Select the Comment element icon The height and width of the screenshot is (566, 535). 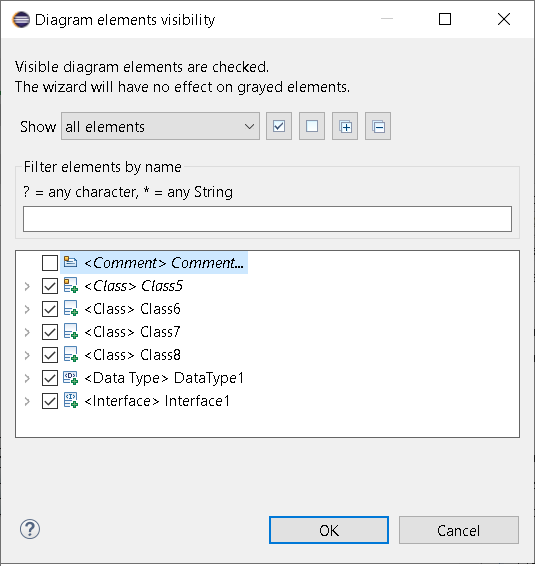(x=70, y=262)
